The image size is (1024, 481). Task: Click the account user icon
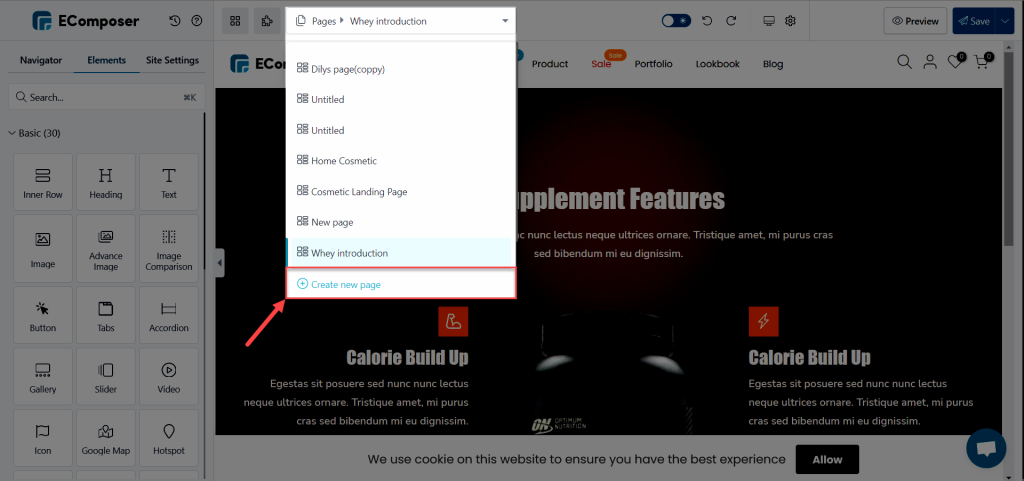929,62
